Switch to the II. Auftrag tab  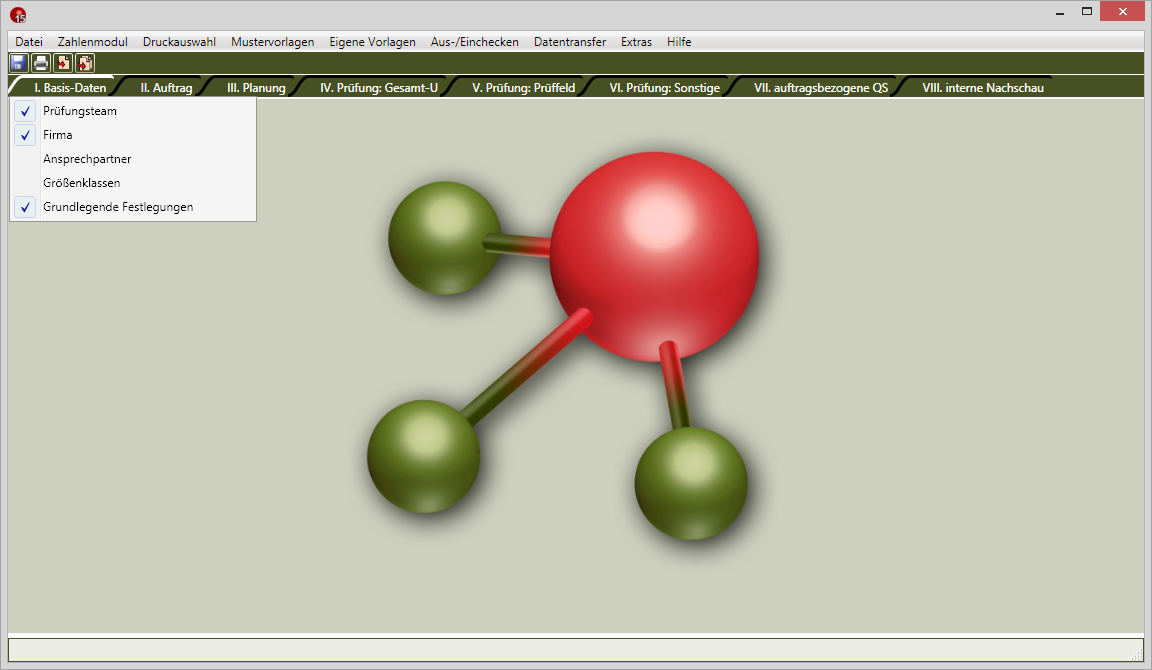point(166,88)
